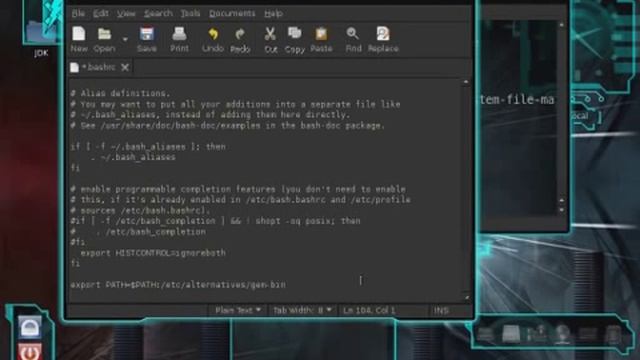Image resolution: width=640 pixels, height=360 pixels.
Task: Open the Help menu
Action: [273, 13]
